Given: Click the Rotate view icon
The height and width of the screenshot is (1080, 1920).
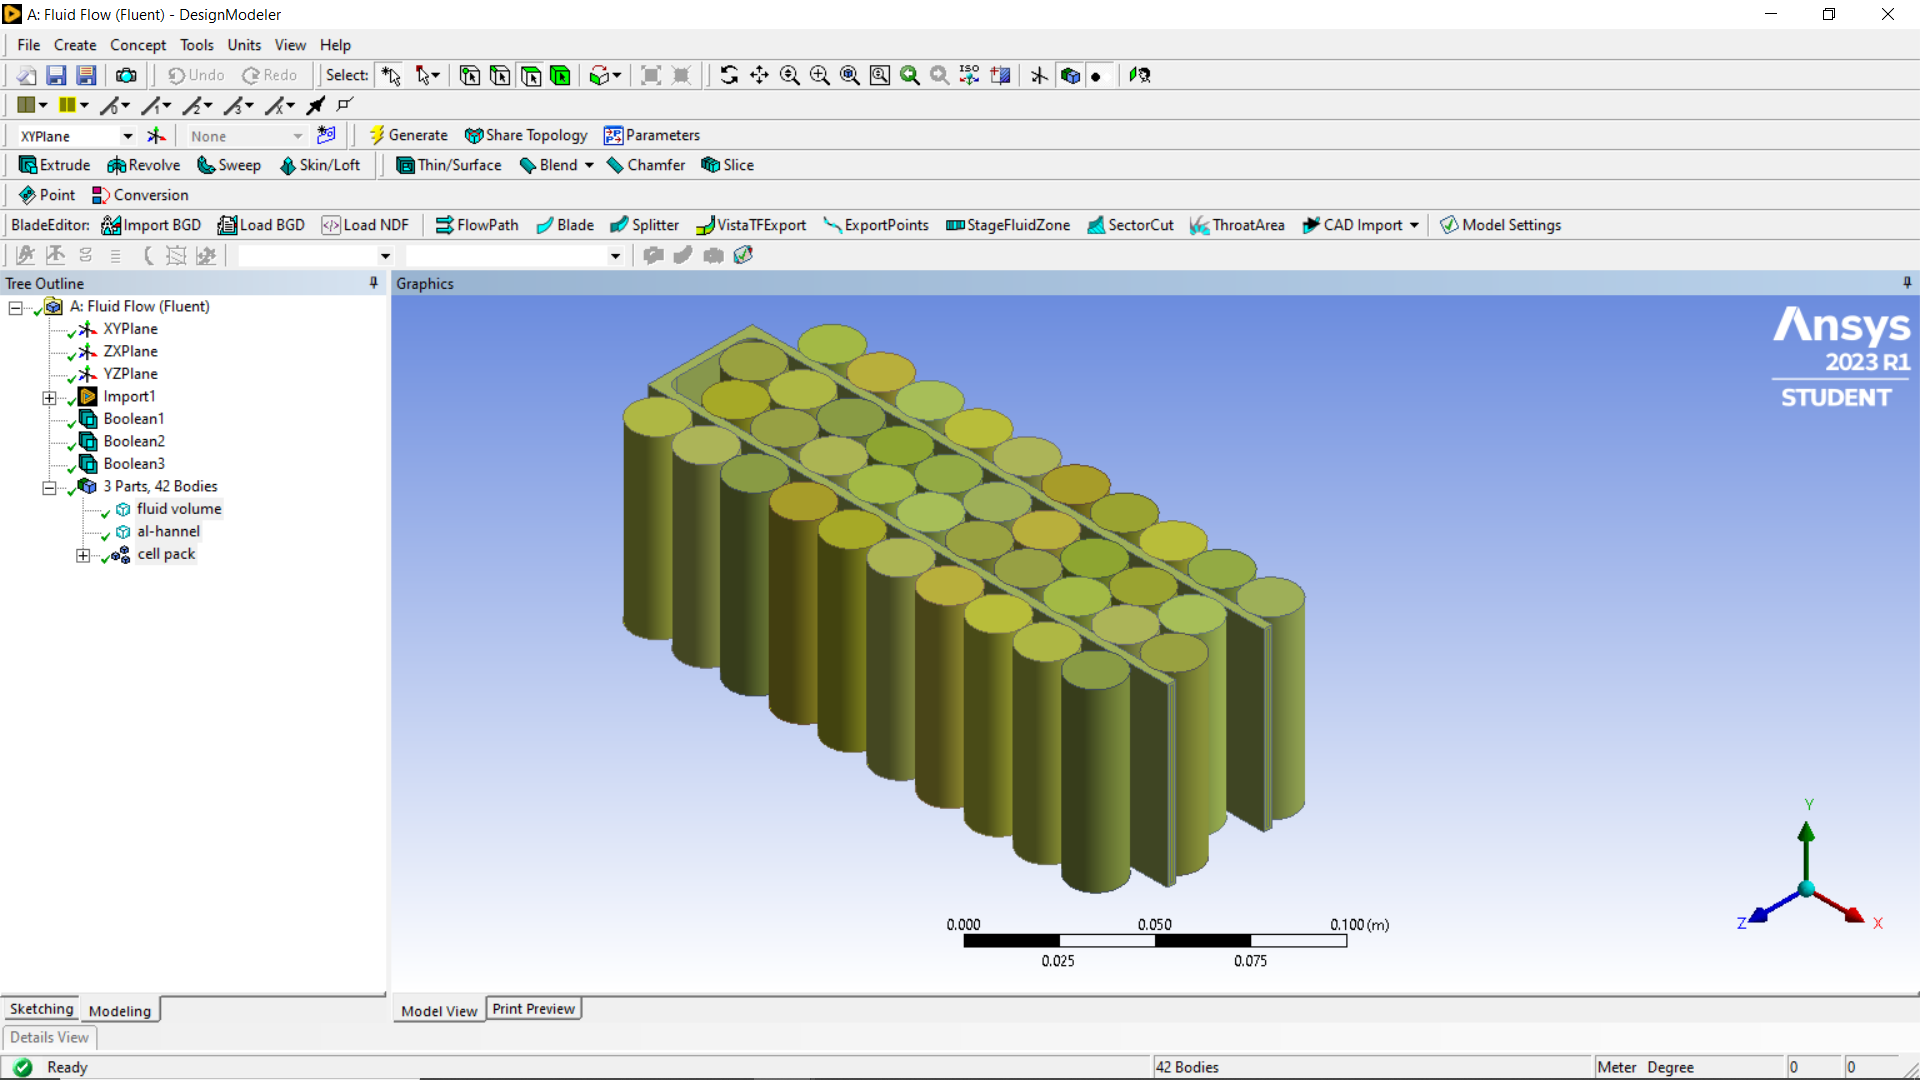Looking at the screenshot, I should [729, 75].
